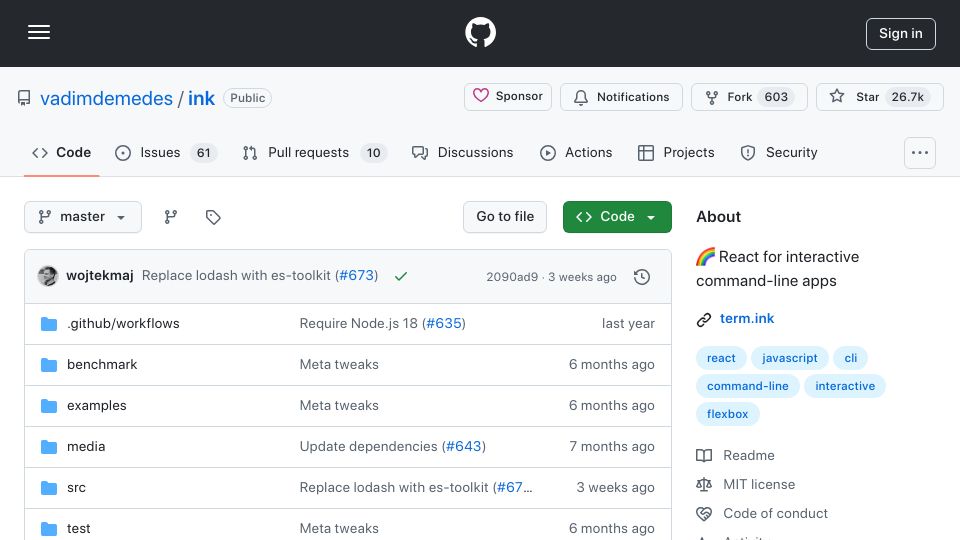960x540 pixels.
Task: Click the 603 fork count badge
Action: coord(776,97)
